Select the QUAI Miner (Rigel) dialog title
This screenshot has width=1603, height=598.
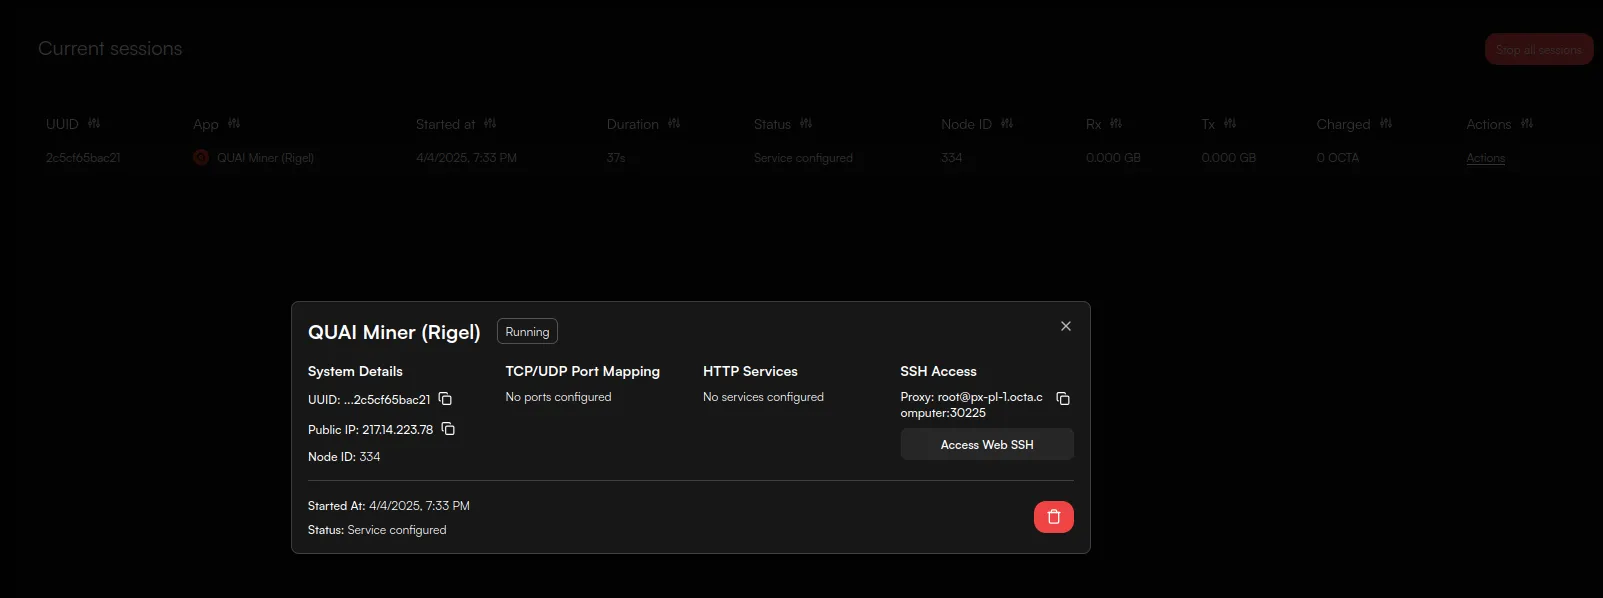pos(394,332)
